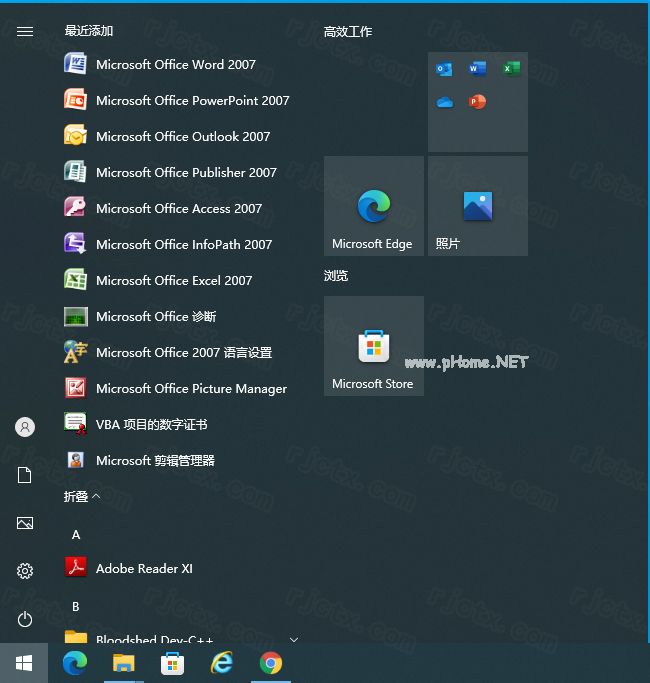Expand the hamburger menu at top
650x683 pixels.
coord(25,31)
